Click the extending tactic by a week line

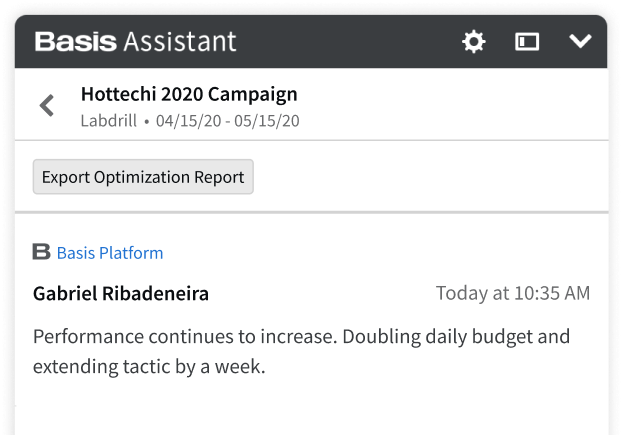pyautogui.click(x=149, y=366)
